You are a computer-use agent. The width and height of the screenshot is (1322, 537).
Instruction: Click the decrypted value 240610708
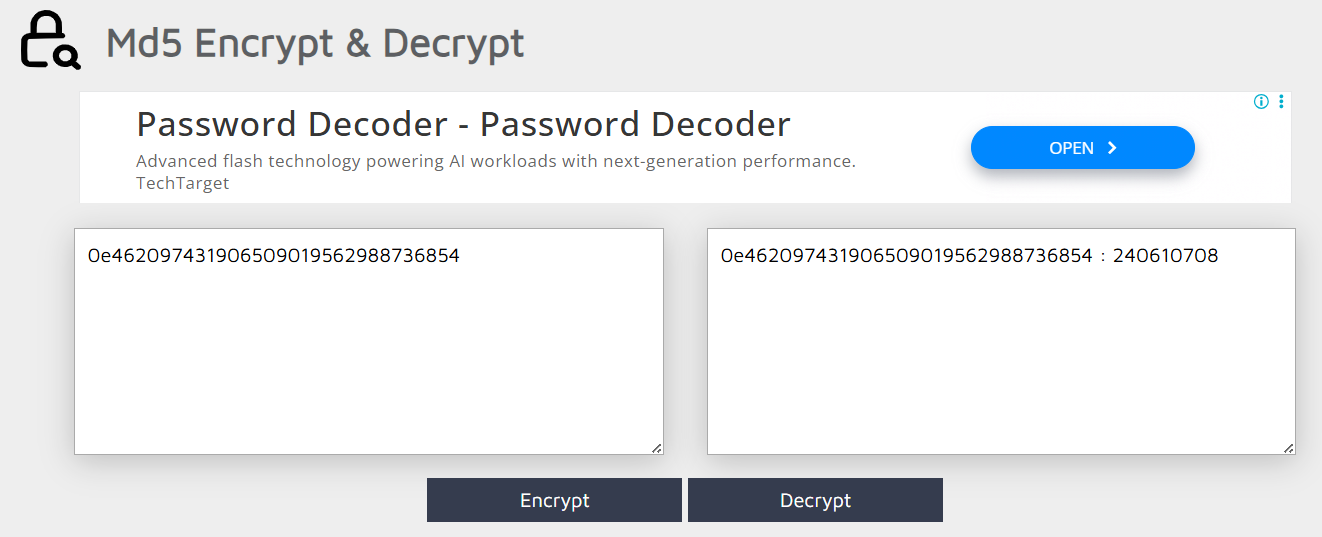click(1165, 256)
